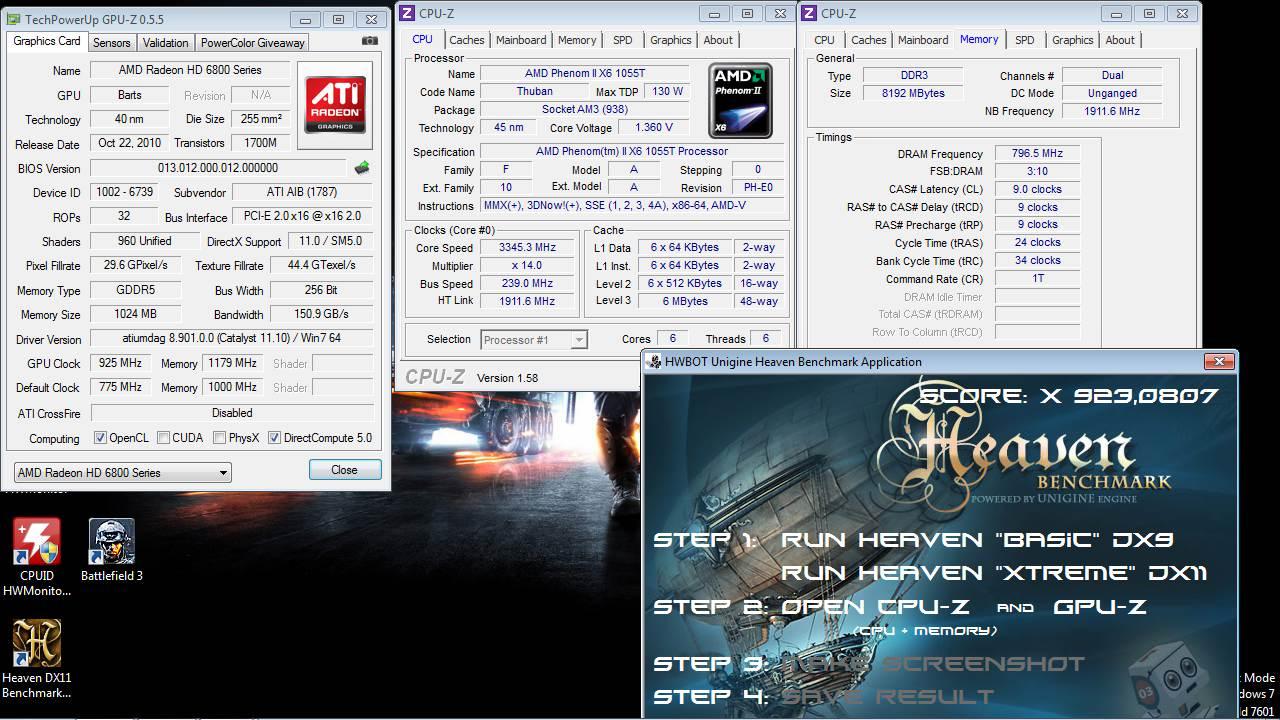This screenshot has width=1280, height=720.
Task: Switch to GPU-Z Validation tab
Action: 165,43
